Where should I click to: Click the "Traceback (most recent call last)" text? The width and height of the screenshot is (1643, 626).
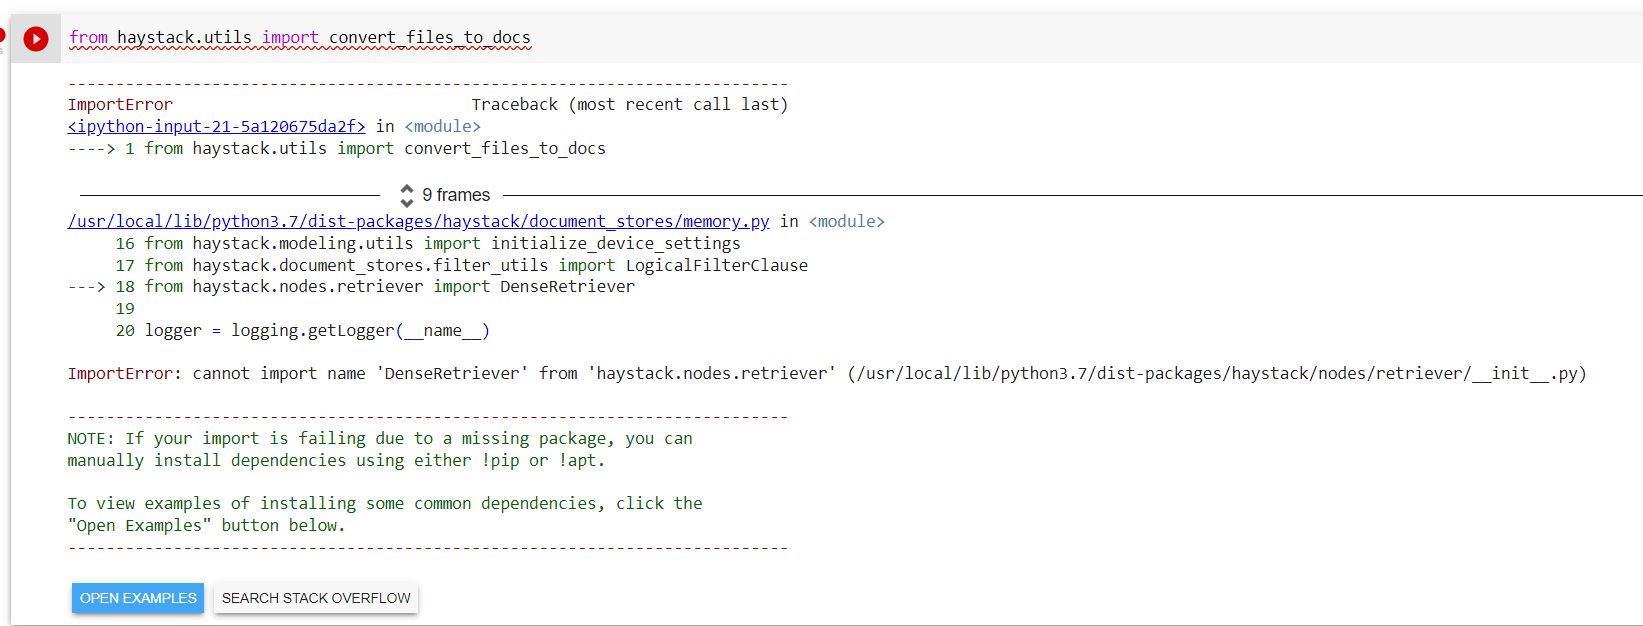click(630, 104)
